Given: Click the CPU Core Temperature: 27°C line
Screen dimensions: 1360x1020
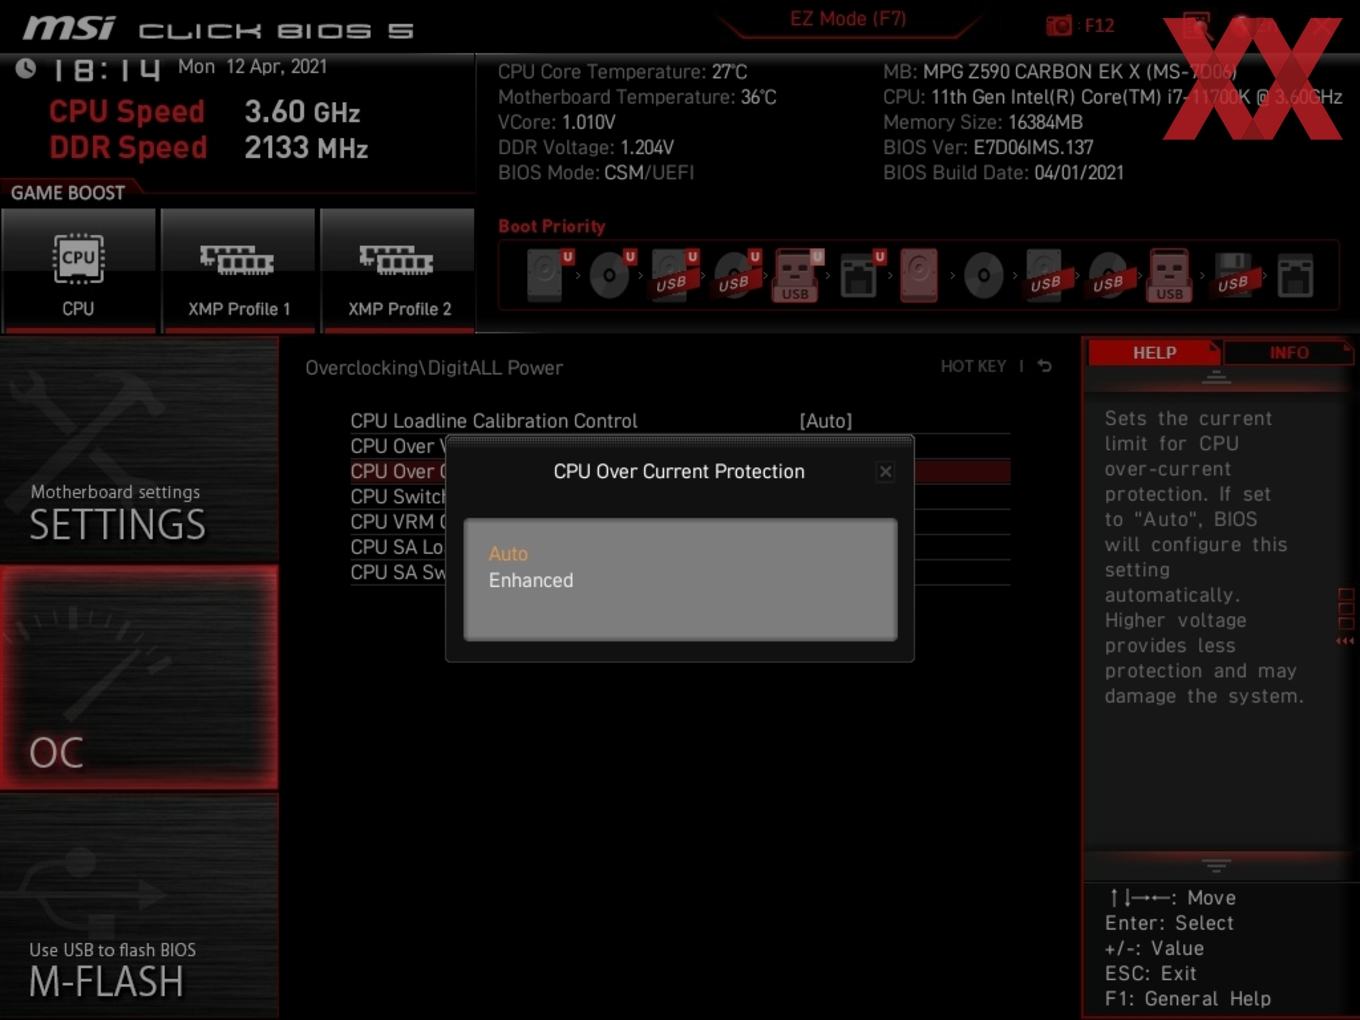Looking at the screenshot, I should 623,71.
